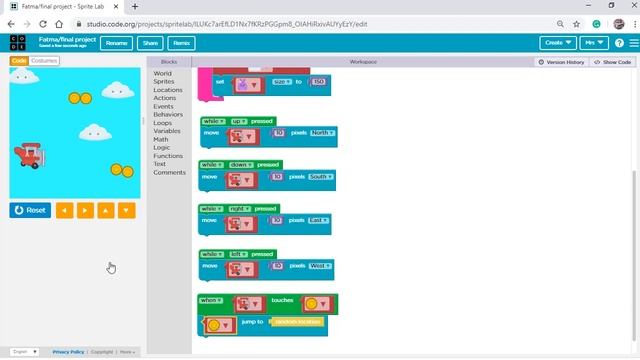Screen dimensions: 640x360
Task: Open the help question mark icon
Action: (x=619, y=43)
